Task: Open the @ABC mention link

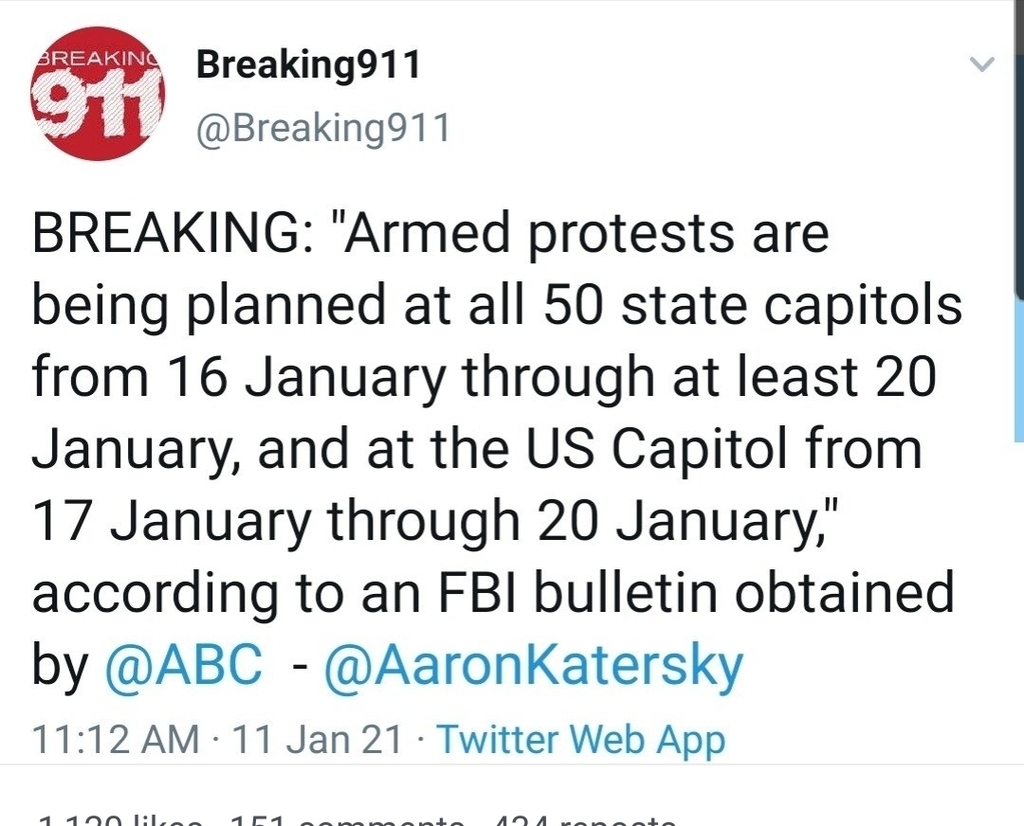Action: [x=184, y=665]
